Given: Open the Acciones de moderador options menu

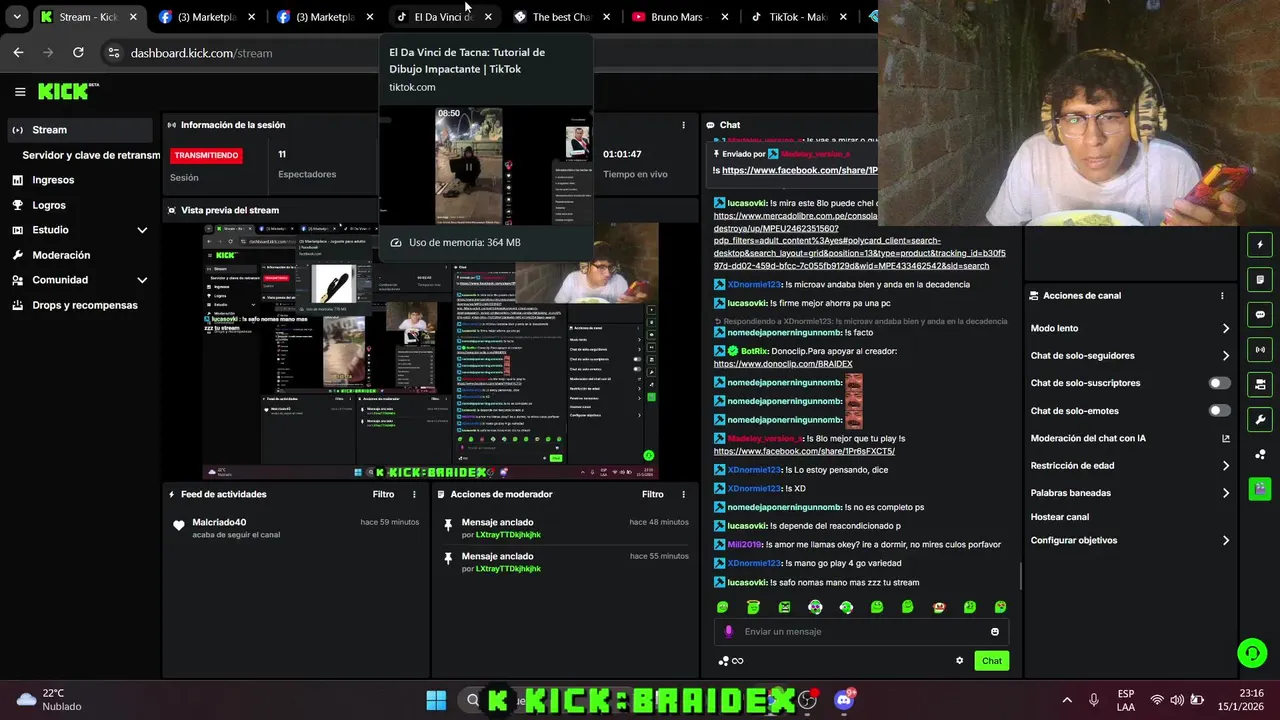Looking at the screenshot, I should pyautogui.click(x=684, y=494).
